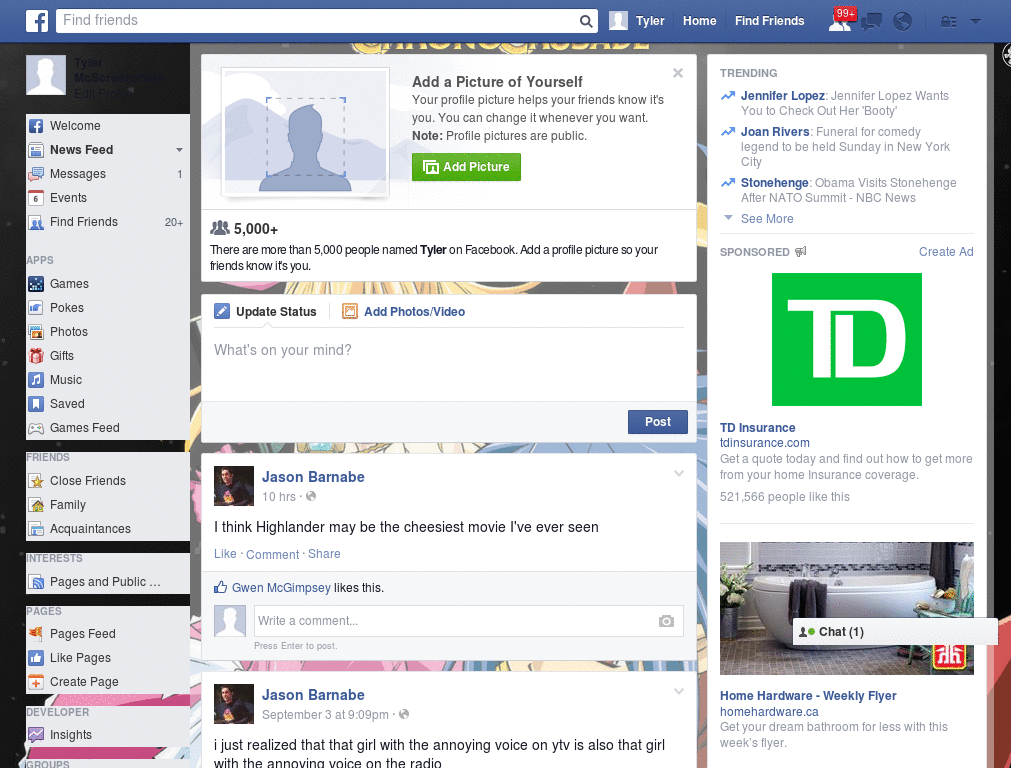Dismiss the Add a Picture card
Viewport: 1024px width, 768px height.
click(678, 73)
